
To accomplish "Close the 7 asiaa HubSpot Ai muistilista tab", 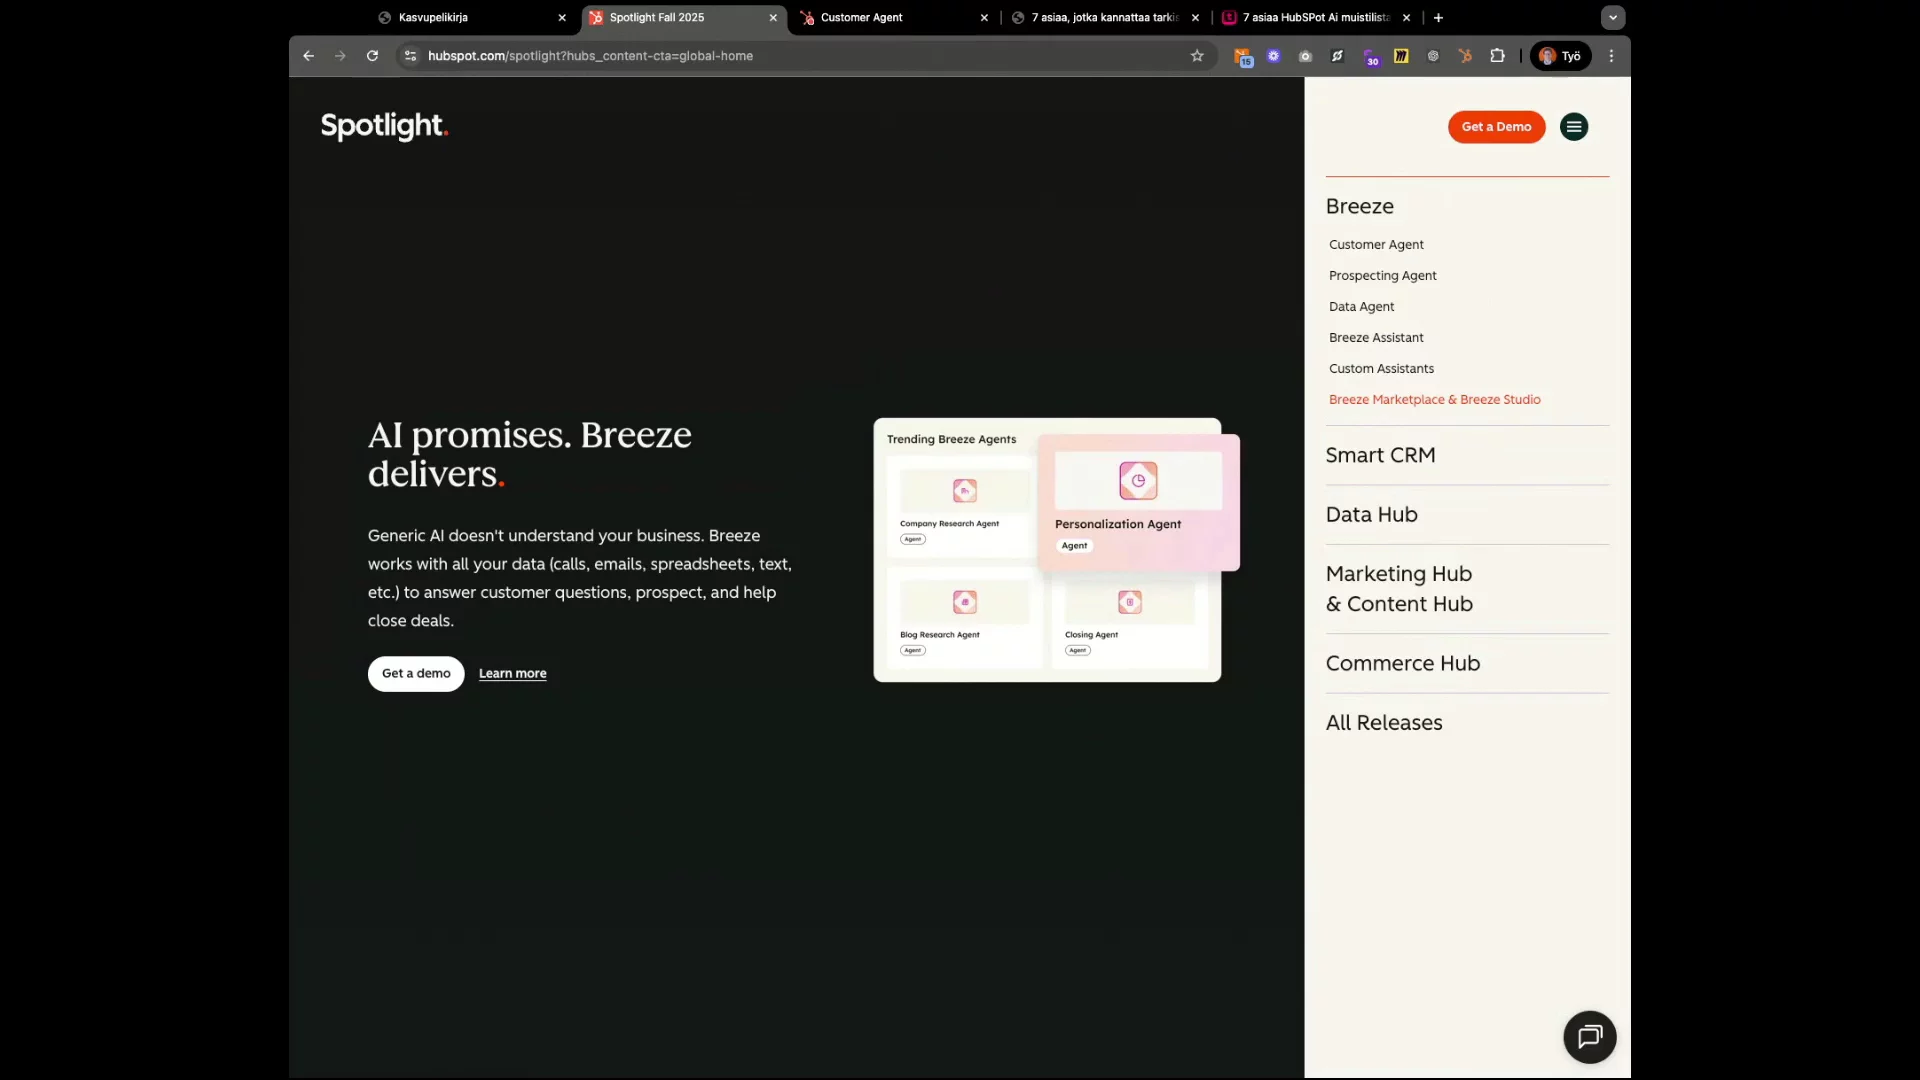I will coord(1406,17).
